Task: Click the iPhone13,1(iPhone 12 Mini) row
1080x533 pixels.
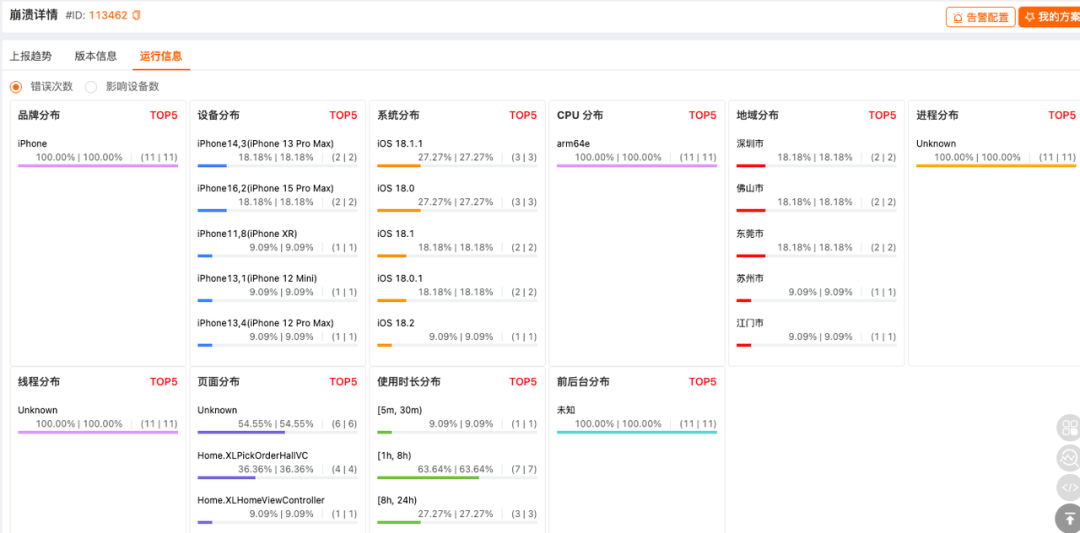Action: click(x=278, y=286)
